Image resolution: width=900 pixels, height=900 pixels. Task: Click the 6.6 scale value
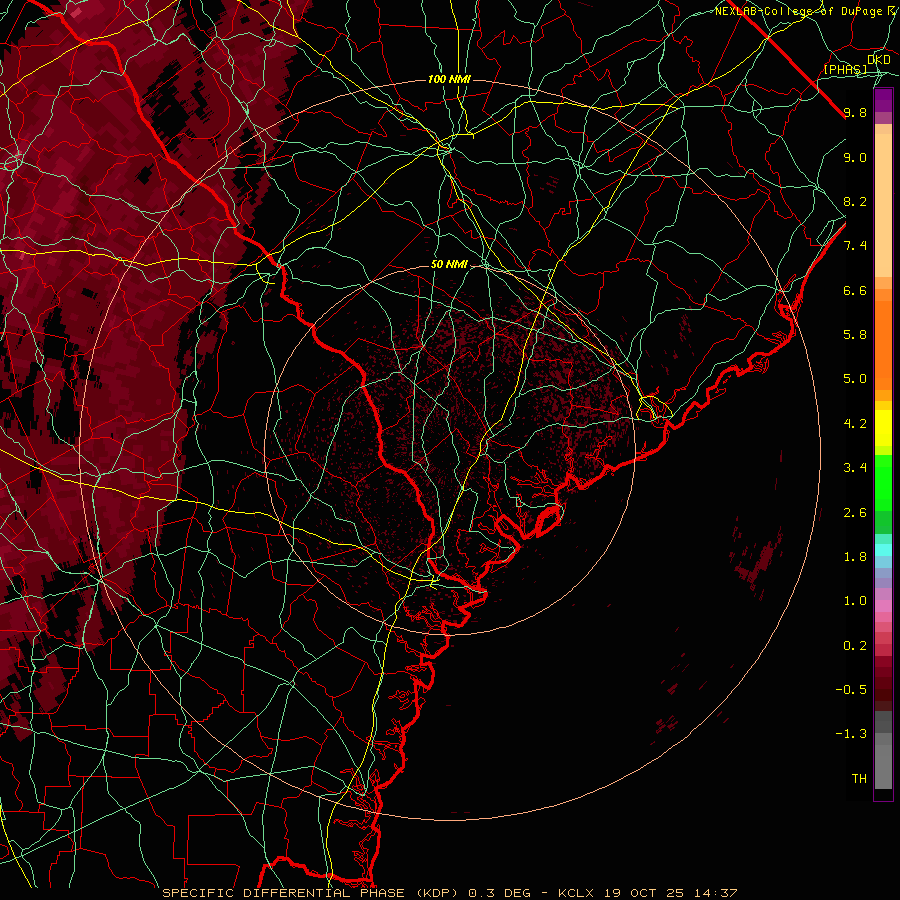click(x=855, y=290)
